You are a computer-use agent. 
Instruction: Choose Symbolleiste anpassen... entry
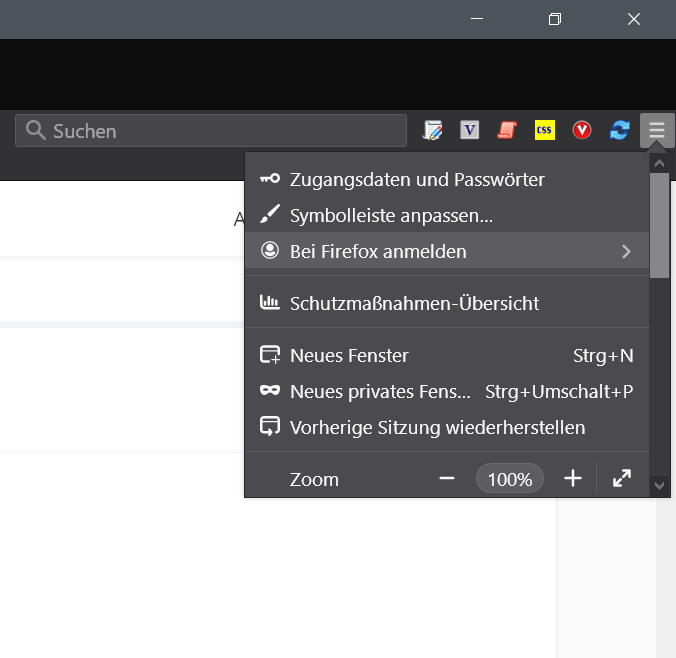click(391, 216)
